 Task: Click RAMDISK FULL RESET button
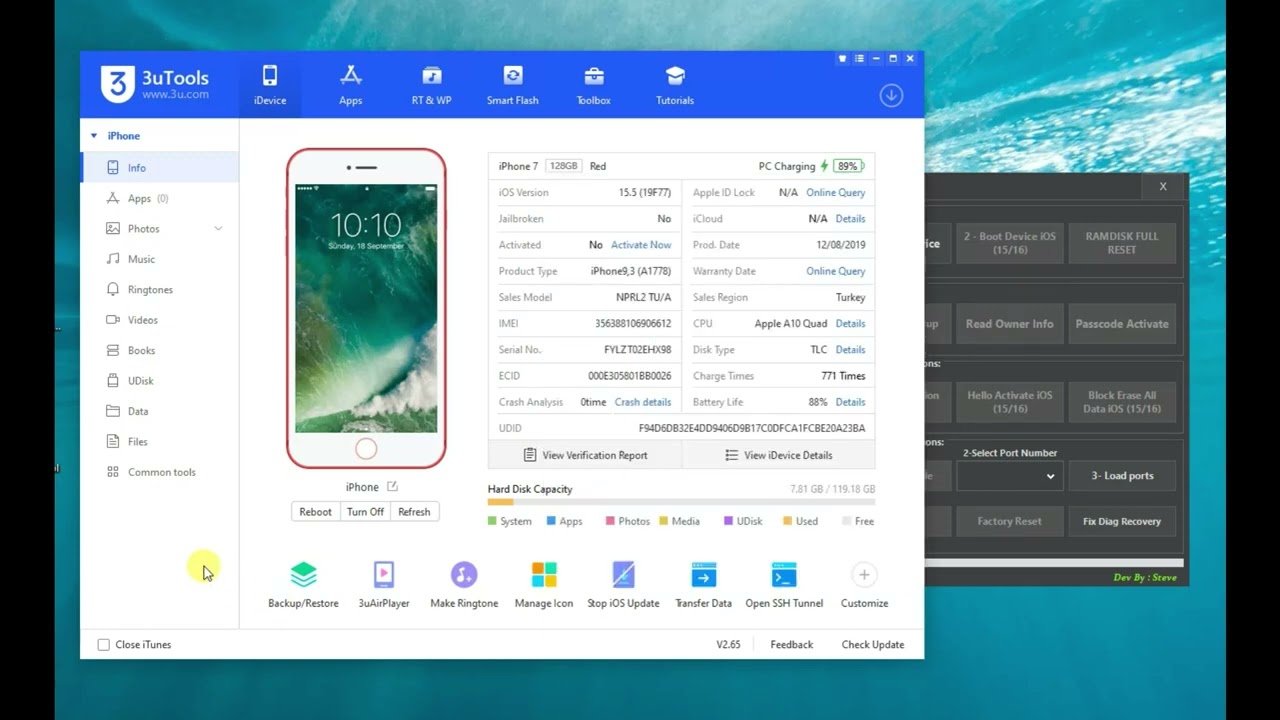pos(1122,243)
